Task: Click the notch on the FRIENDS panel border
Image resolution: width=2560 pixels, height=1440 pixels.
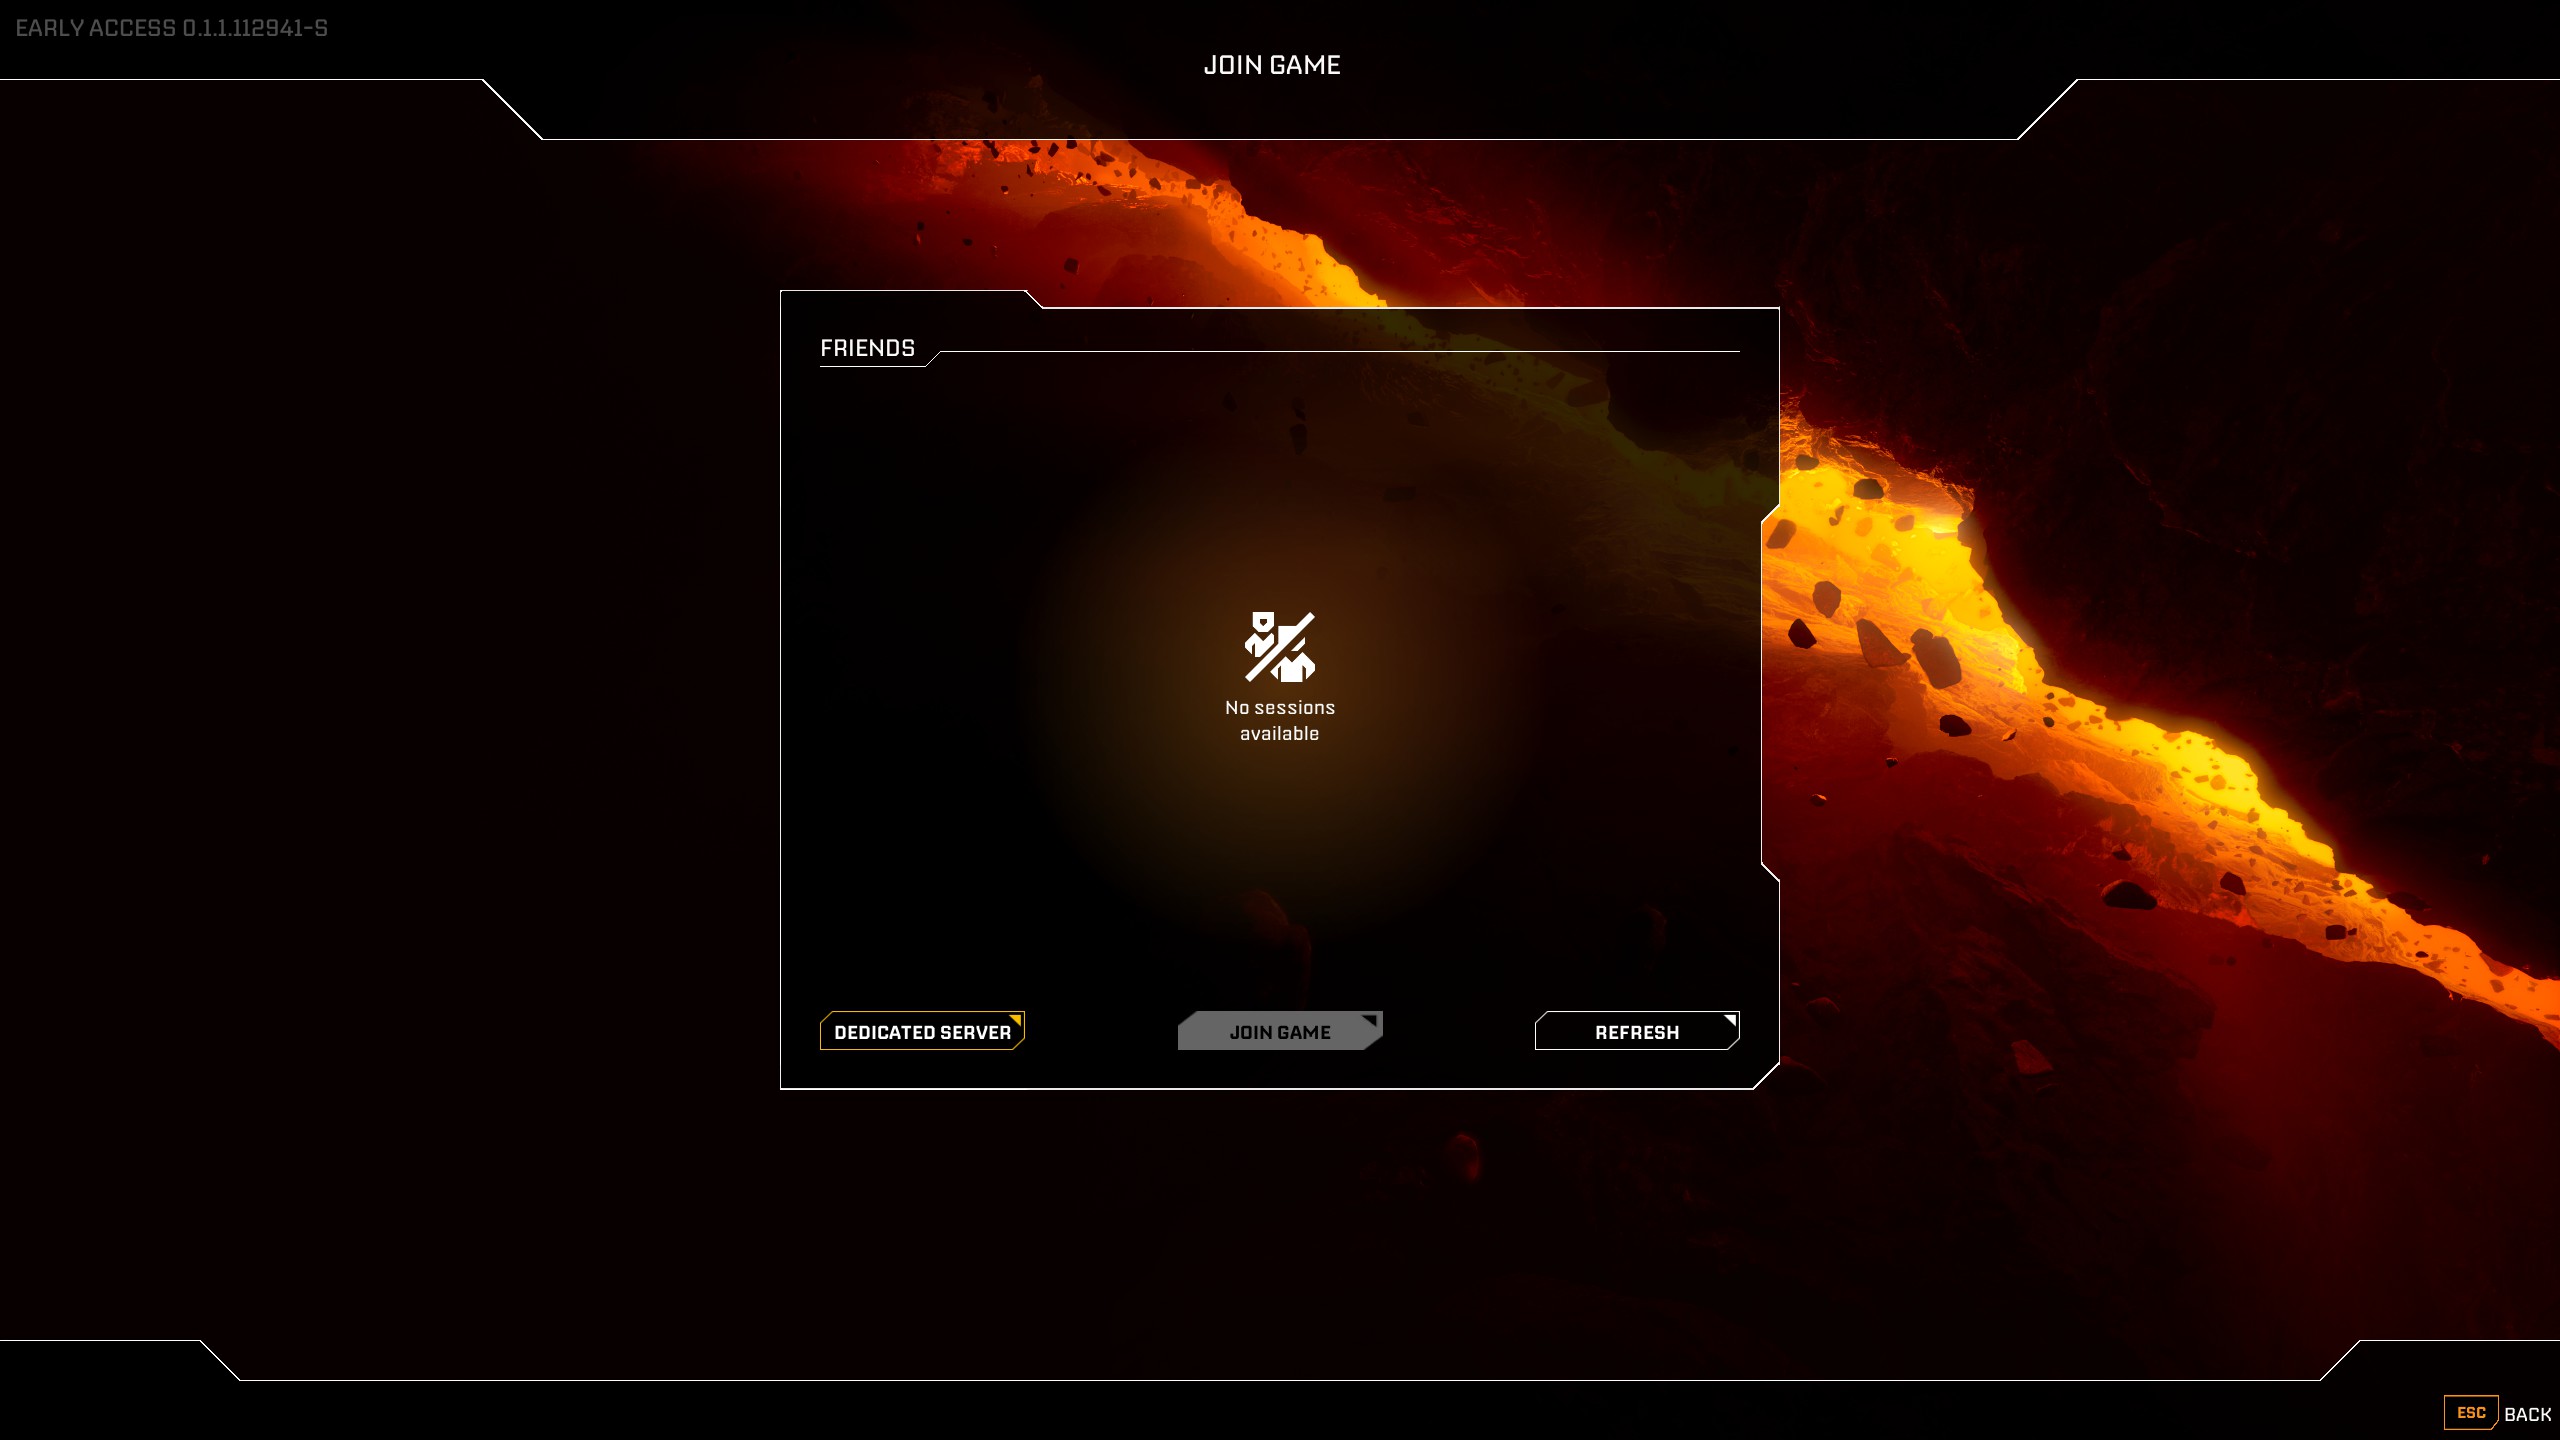Action: click(1035, 300)
